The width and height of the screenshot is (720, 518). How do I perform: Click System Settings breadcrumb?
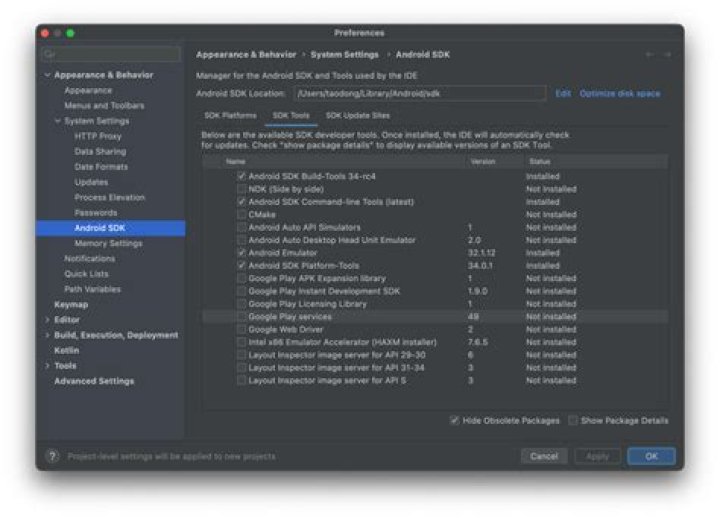[x=345, y=55]
